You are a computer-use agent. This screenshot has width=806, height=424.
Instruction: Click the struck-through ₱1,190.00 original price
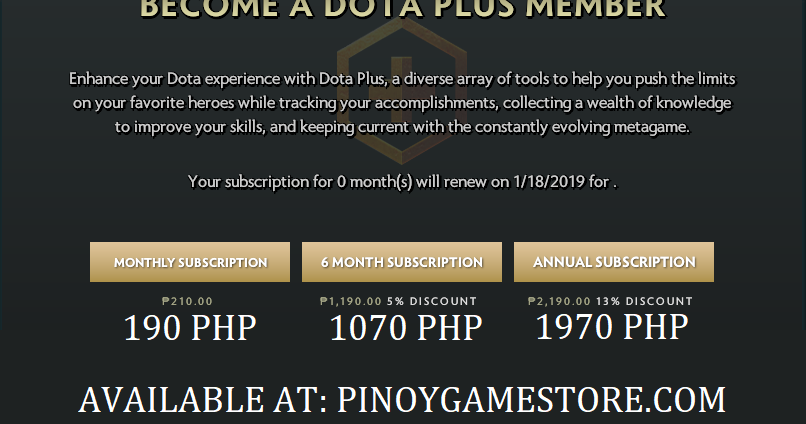351,301
